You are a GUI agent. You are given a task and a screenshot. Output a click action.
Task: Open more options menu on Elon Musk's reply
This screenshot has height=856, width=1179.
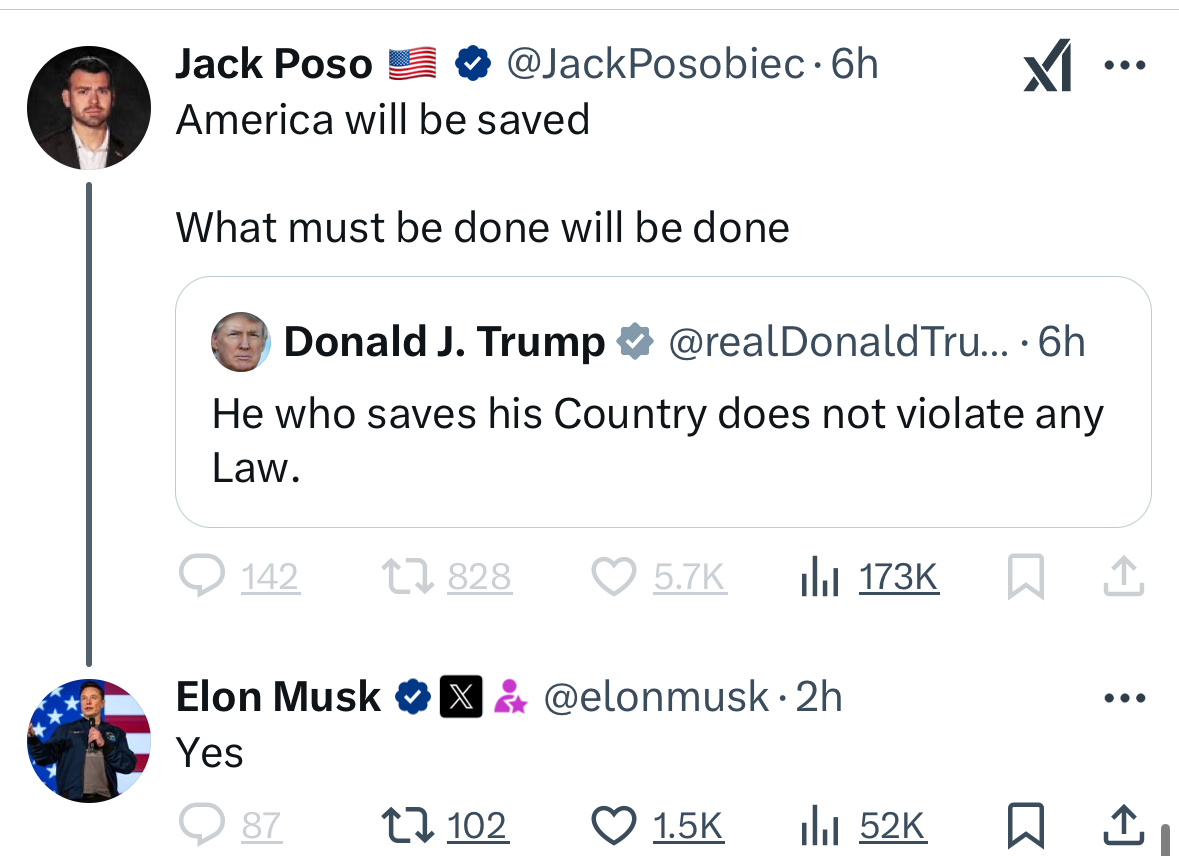coord(1124,698)
